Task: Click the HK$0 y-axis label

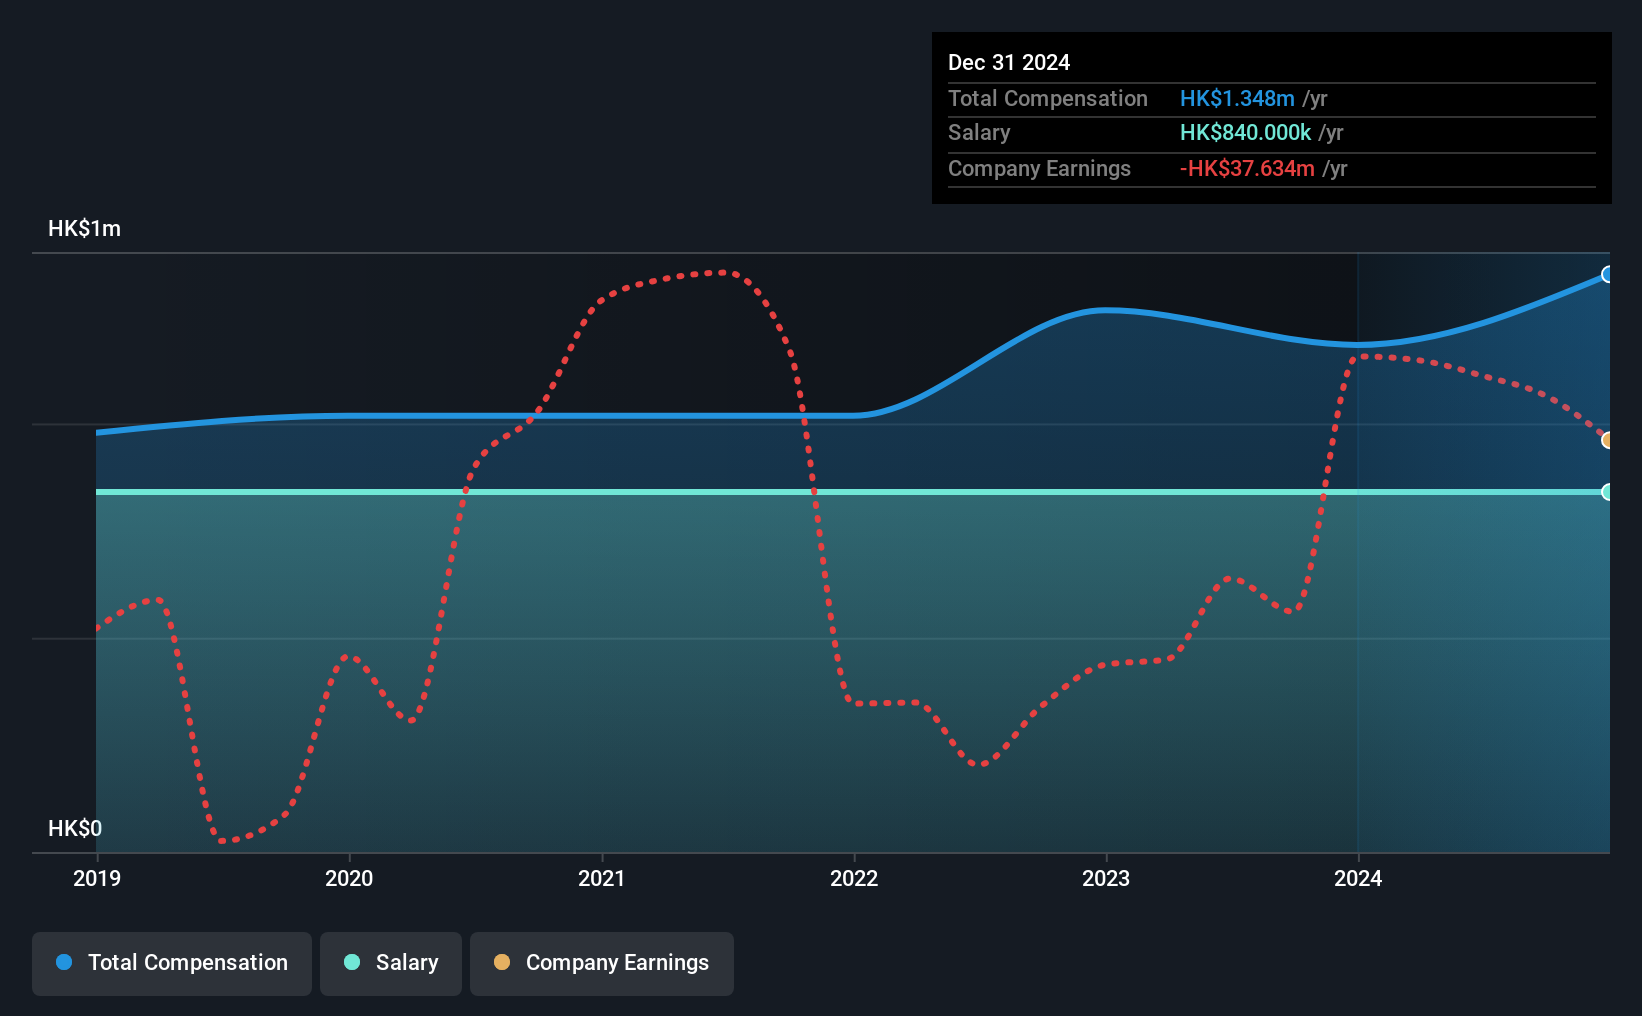Action: coord(75,828)
